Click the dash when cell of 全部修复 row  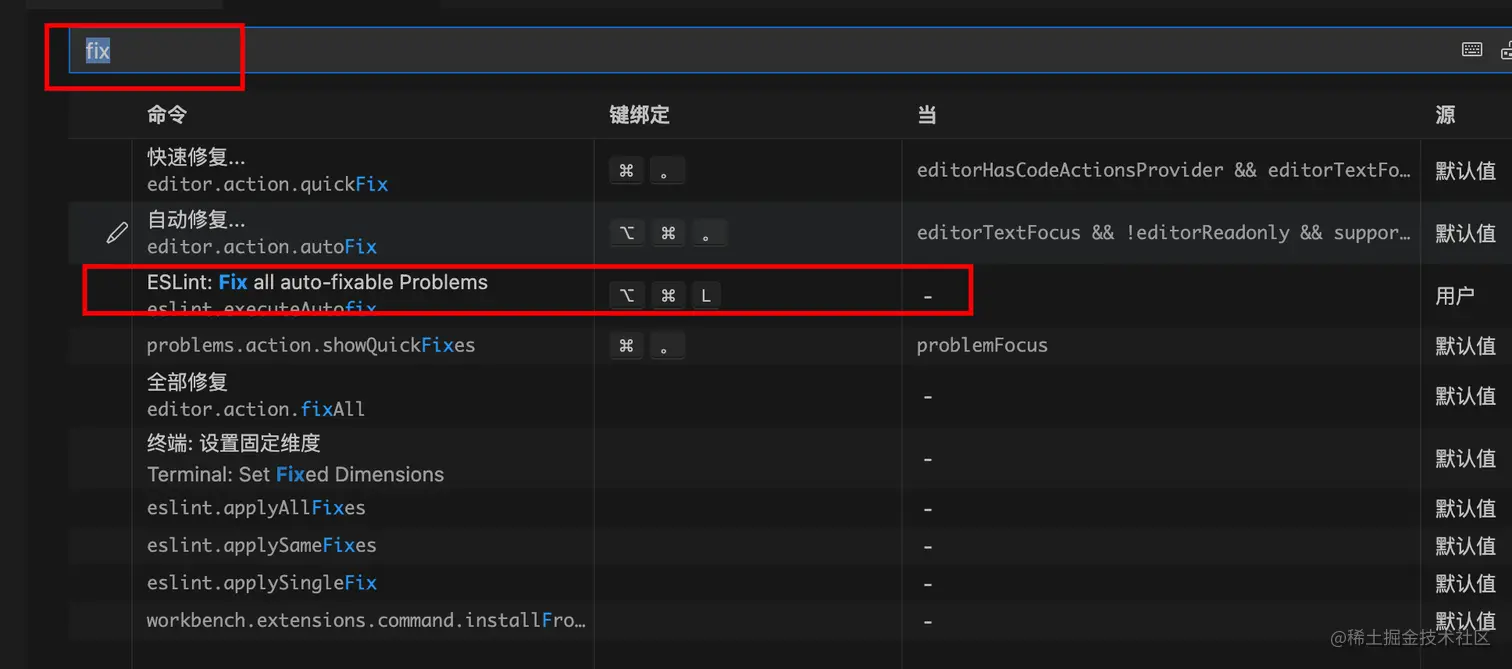(x=928, y=397)
